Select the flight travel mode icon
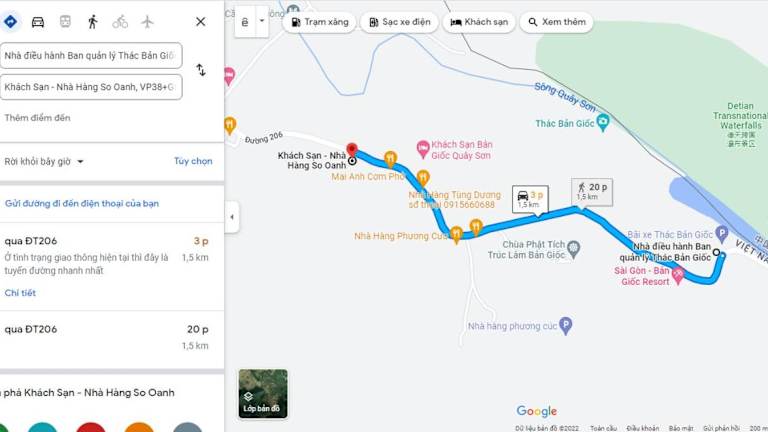This screenshot has height=432, width=768. (147, 22)
